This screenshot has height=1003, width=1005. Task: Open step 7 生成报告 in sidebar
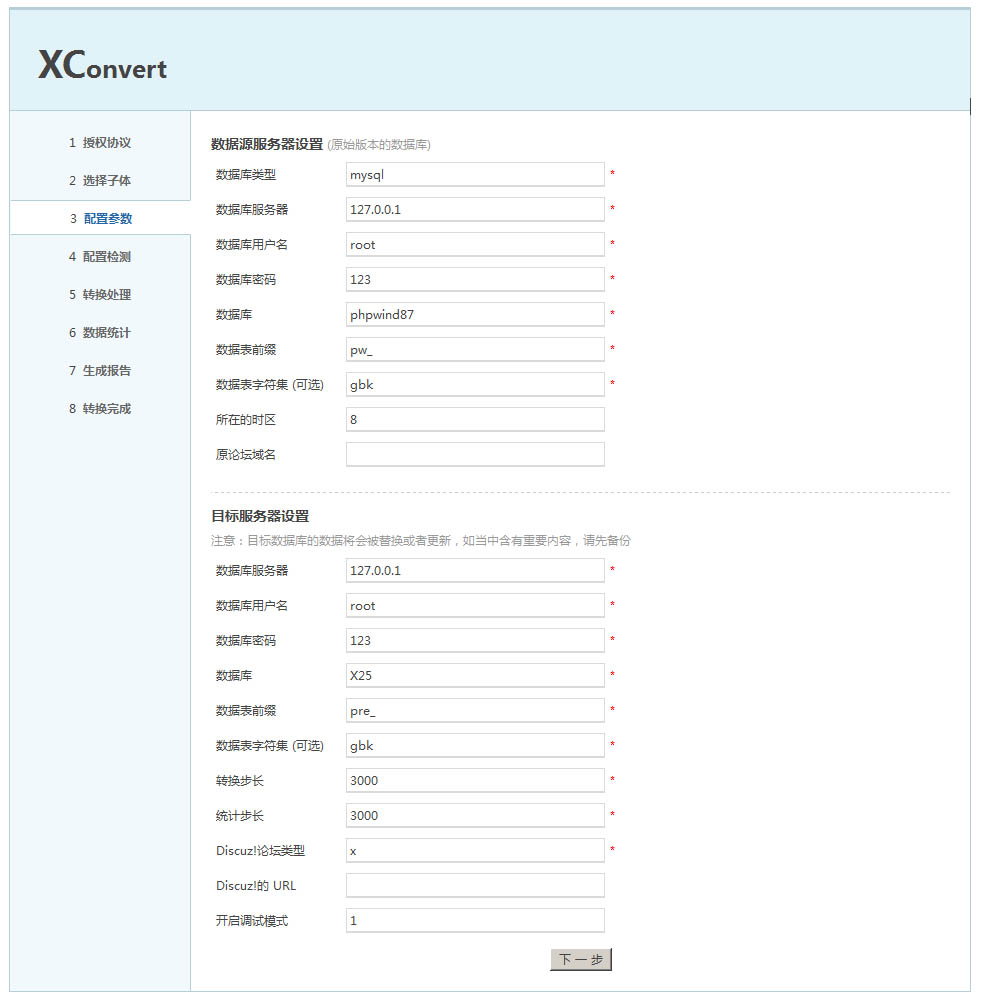click(100, 371)
